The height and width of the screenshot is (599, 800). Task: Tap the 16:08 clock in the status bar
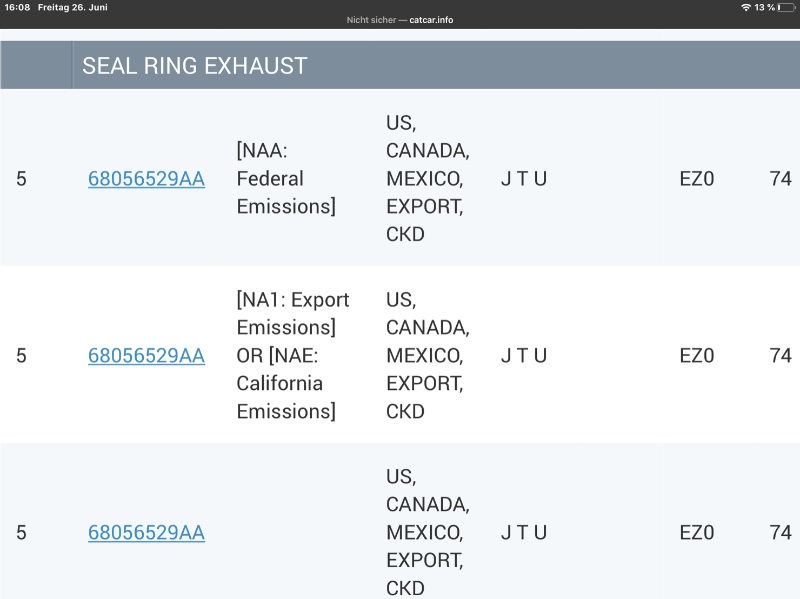pyautogui.click(x=17, y=7)
